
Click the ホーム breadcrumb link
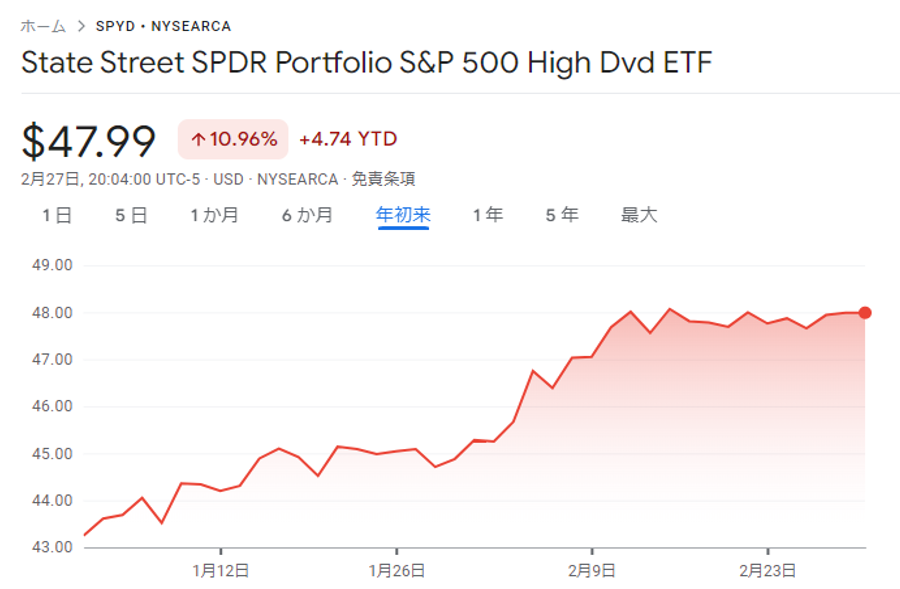click(43, 26)
